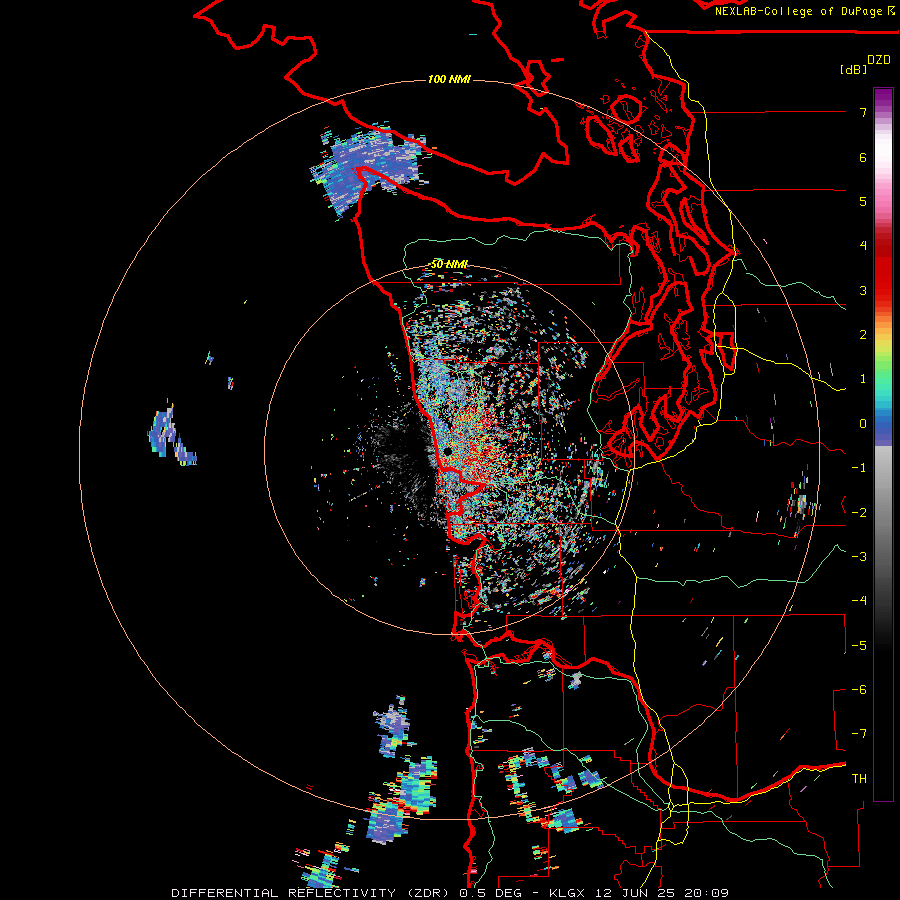900x900 pixels.
Task: Click the -4 value on the color scale
Action: click(x=859, y=601)
